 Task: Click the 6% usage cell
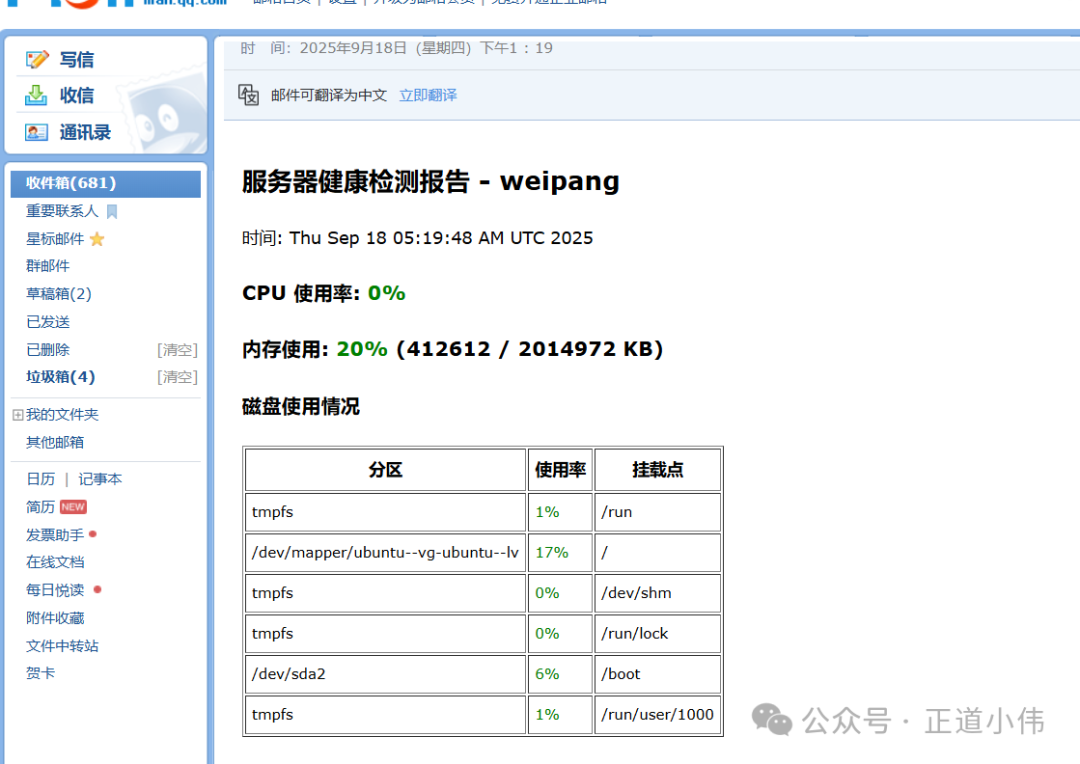(x=560, y=674)
